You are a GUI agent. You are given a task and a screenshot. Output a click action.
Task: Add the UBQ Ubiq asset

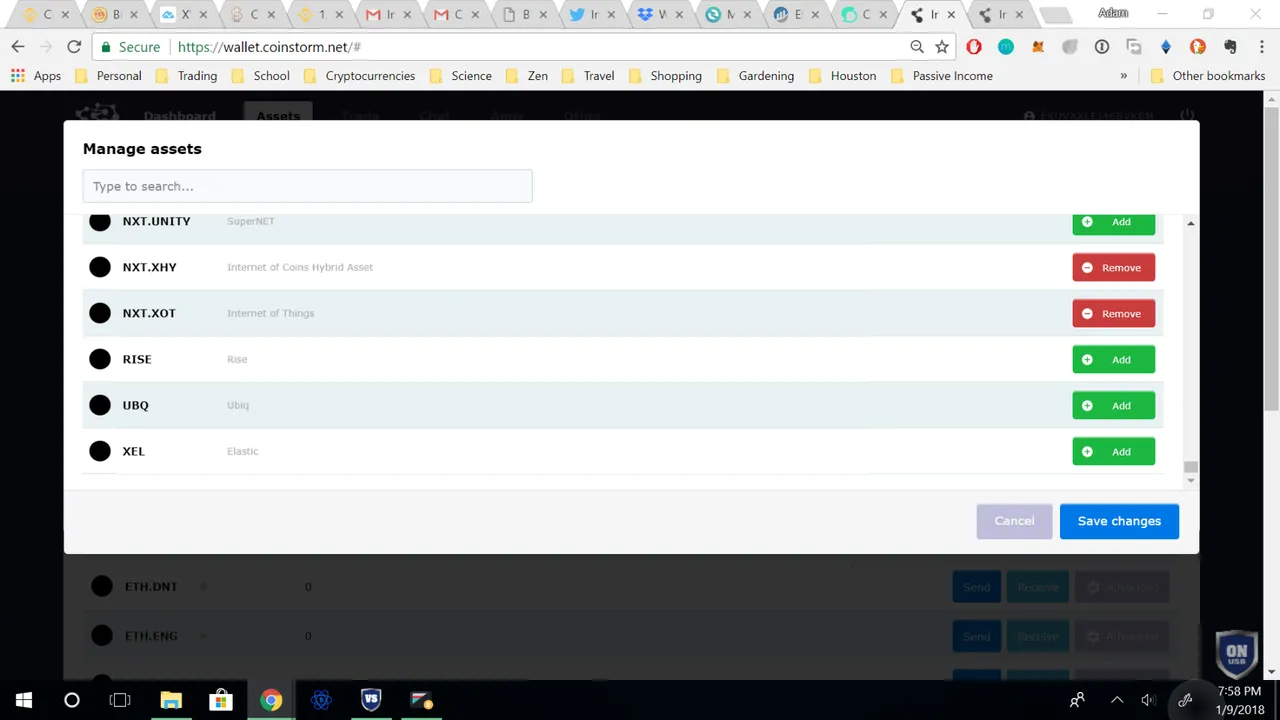coord(1113,406)
